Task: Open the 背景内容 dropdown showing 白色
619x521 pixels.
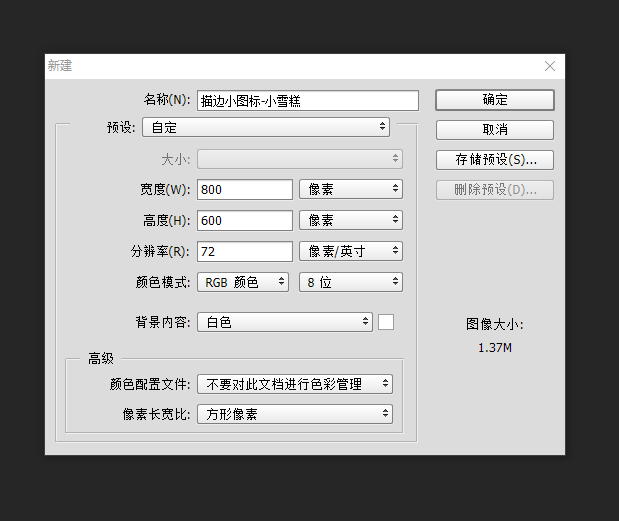Action: coord(285,322)
